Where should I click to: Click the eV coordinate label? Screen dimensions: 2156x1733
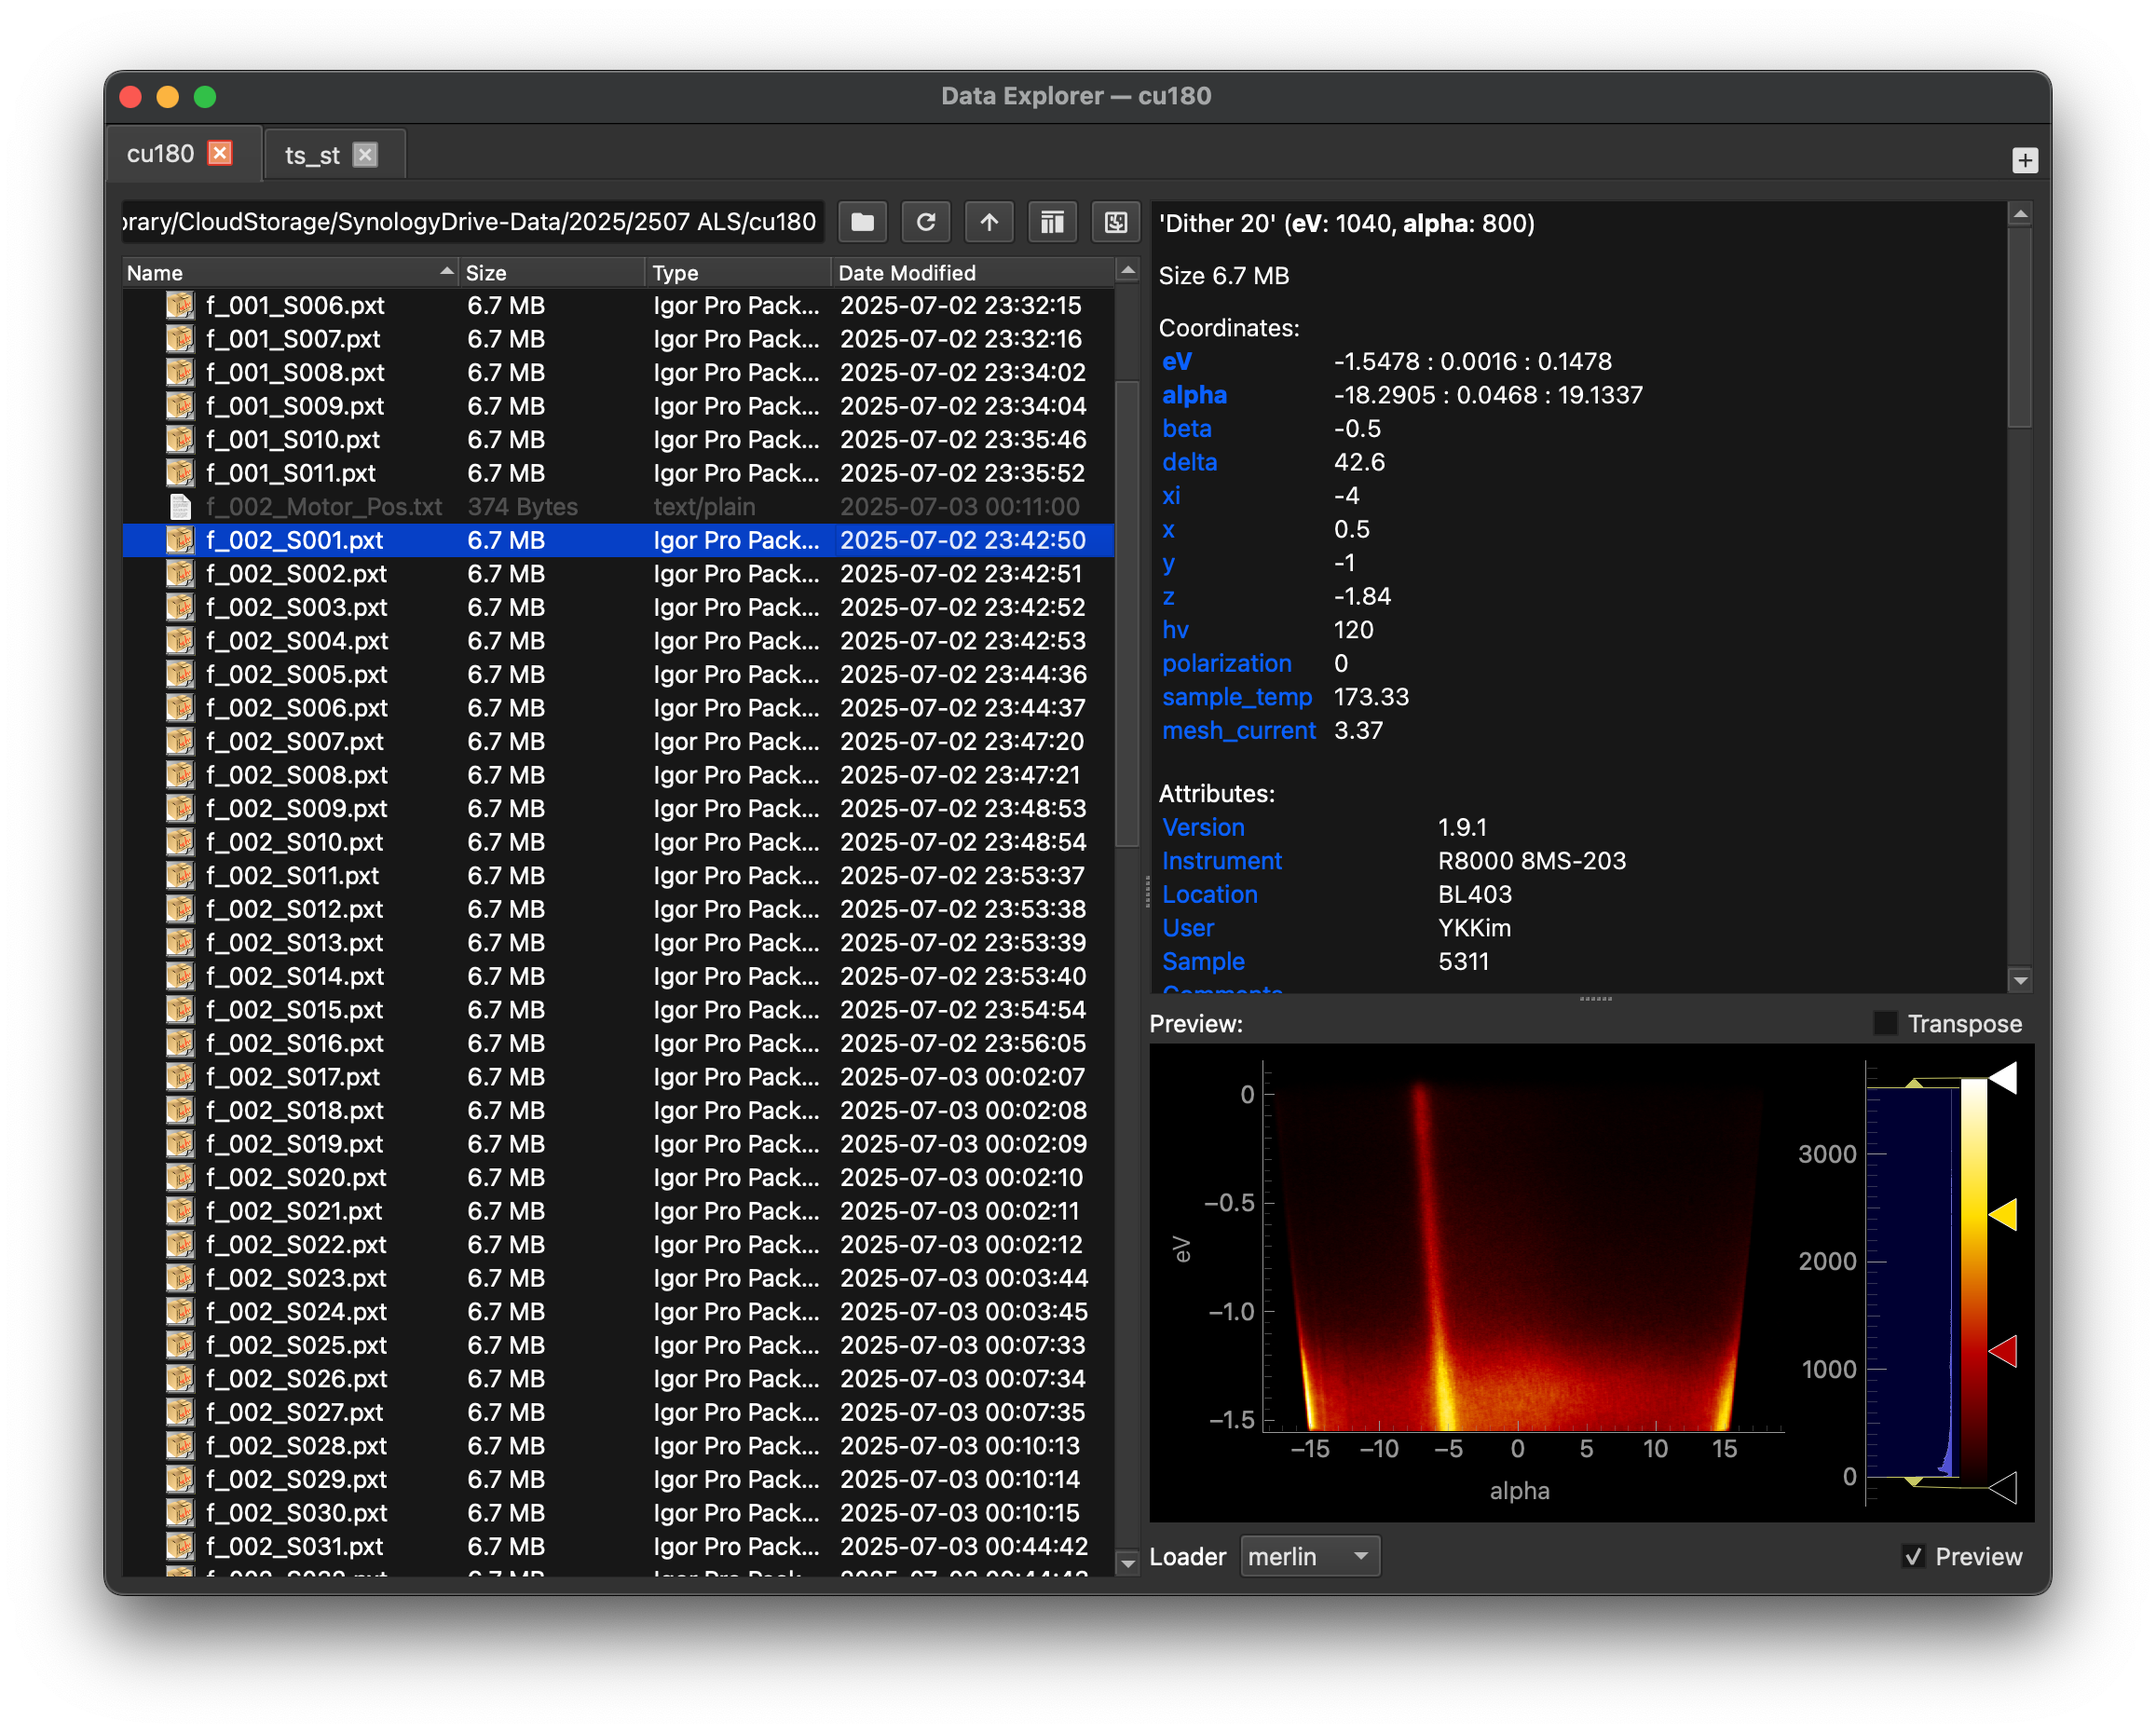(x=1177, y=361)
